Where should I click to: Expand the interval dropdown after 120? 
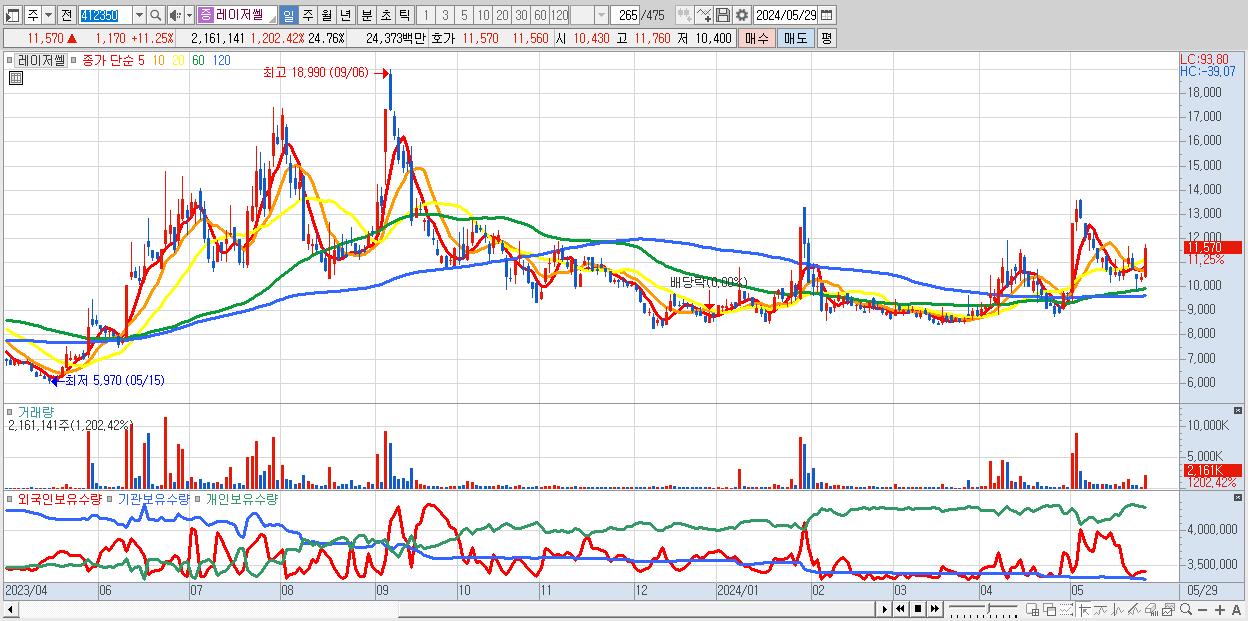(x=601, y=16)
